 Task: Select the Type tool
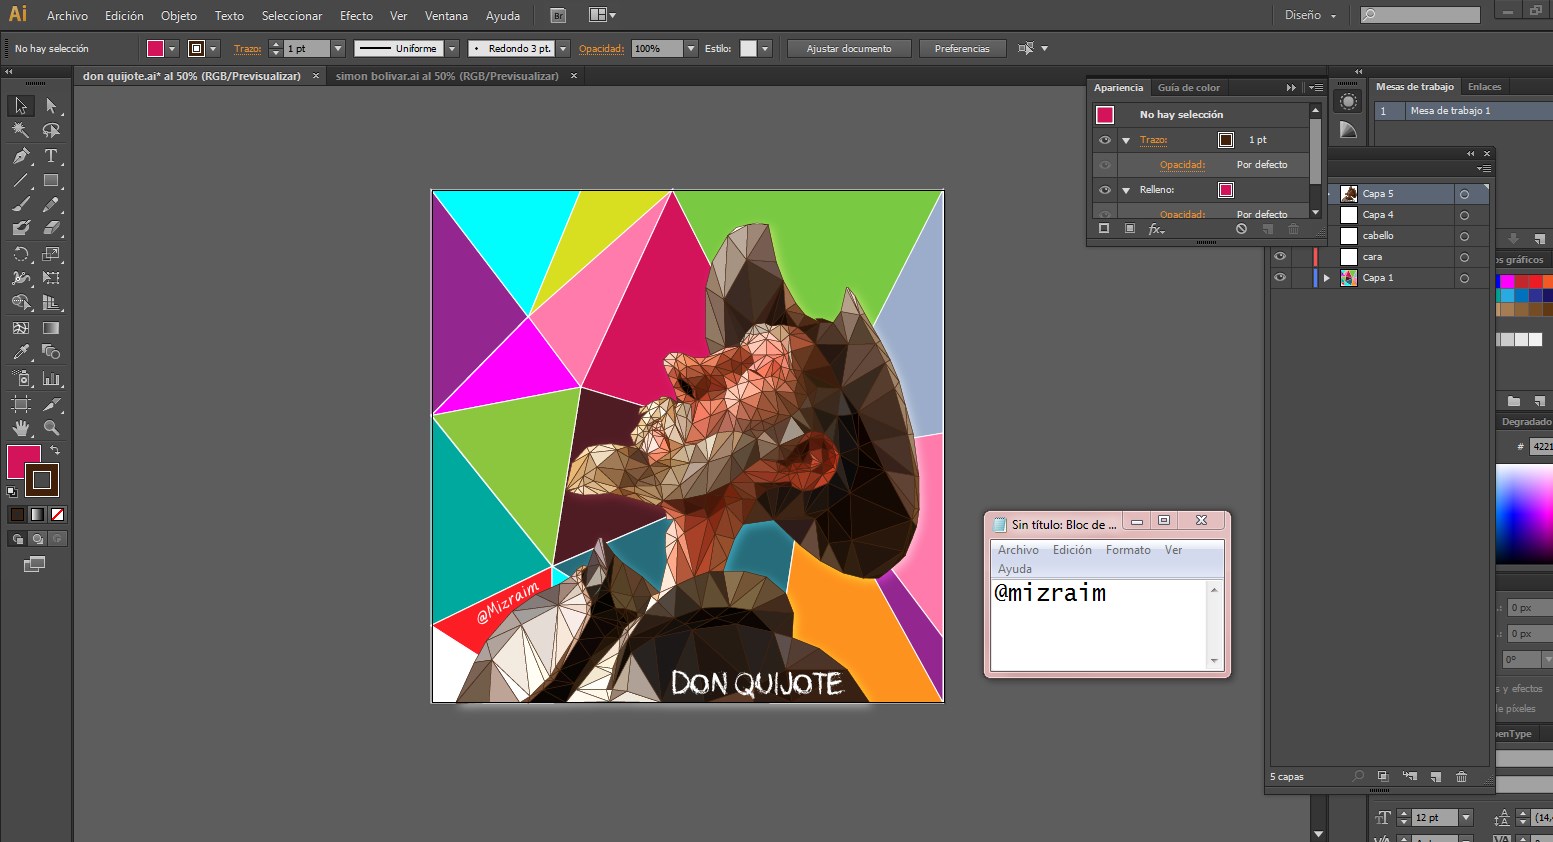tap(51, 156)
